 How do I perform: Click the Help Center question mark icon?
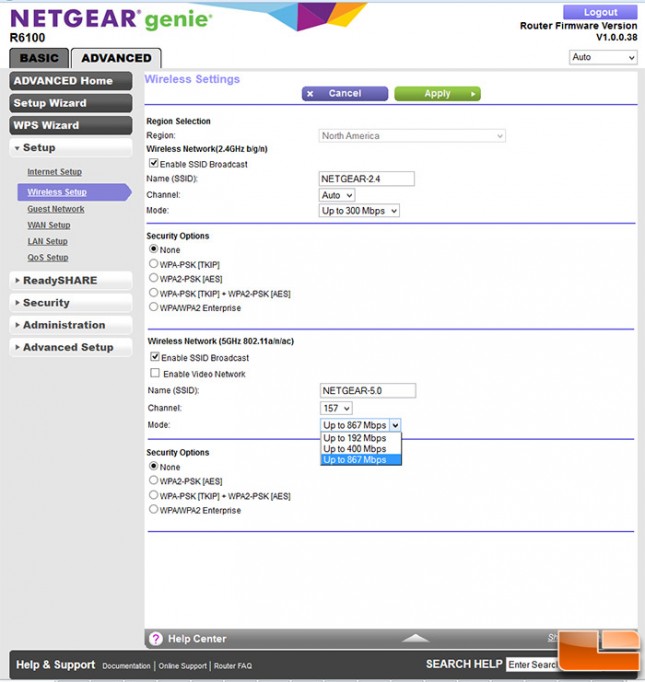(156, 639)
